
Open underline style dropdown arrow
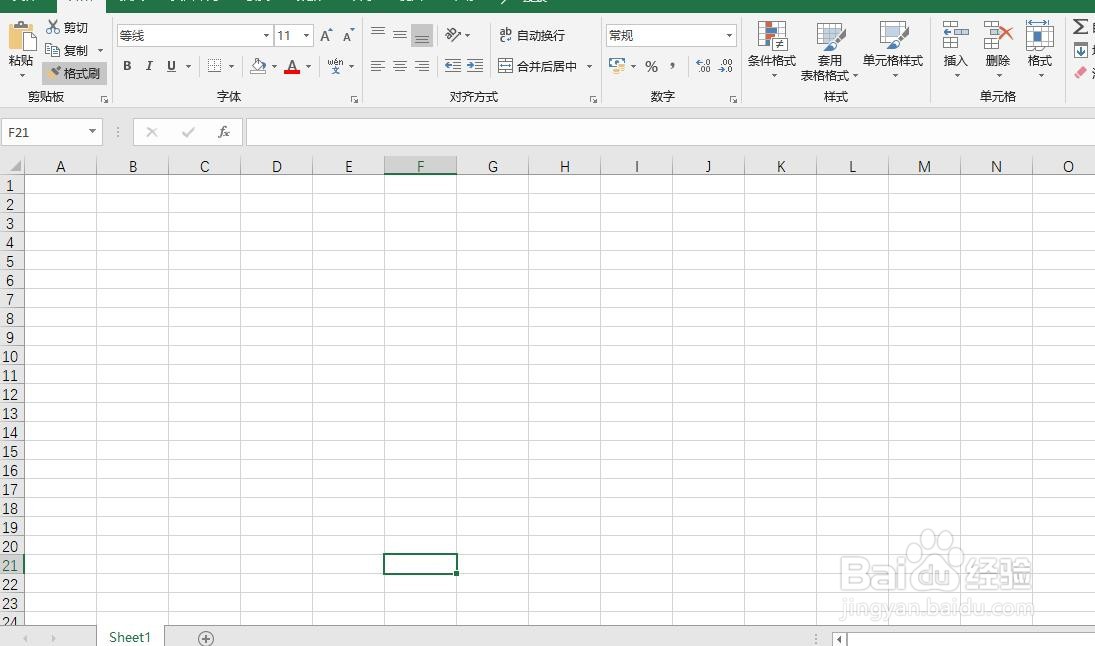[189, 66]
